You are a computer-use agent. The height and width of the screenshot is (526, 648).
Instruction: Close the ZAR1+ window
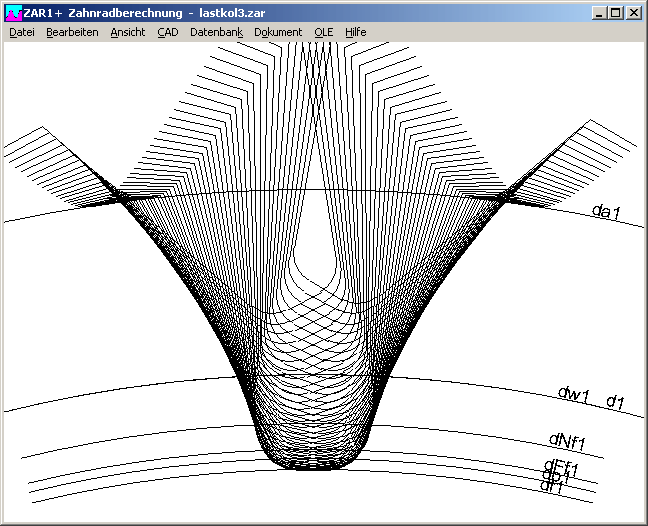[x=633, y=13]
